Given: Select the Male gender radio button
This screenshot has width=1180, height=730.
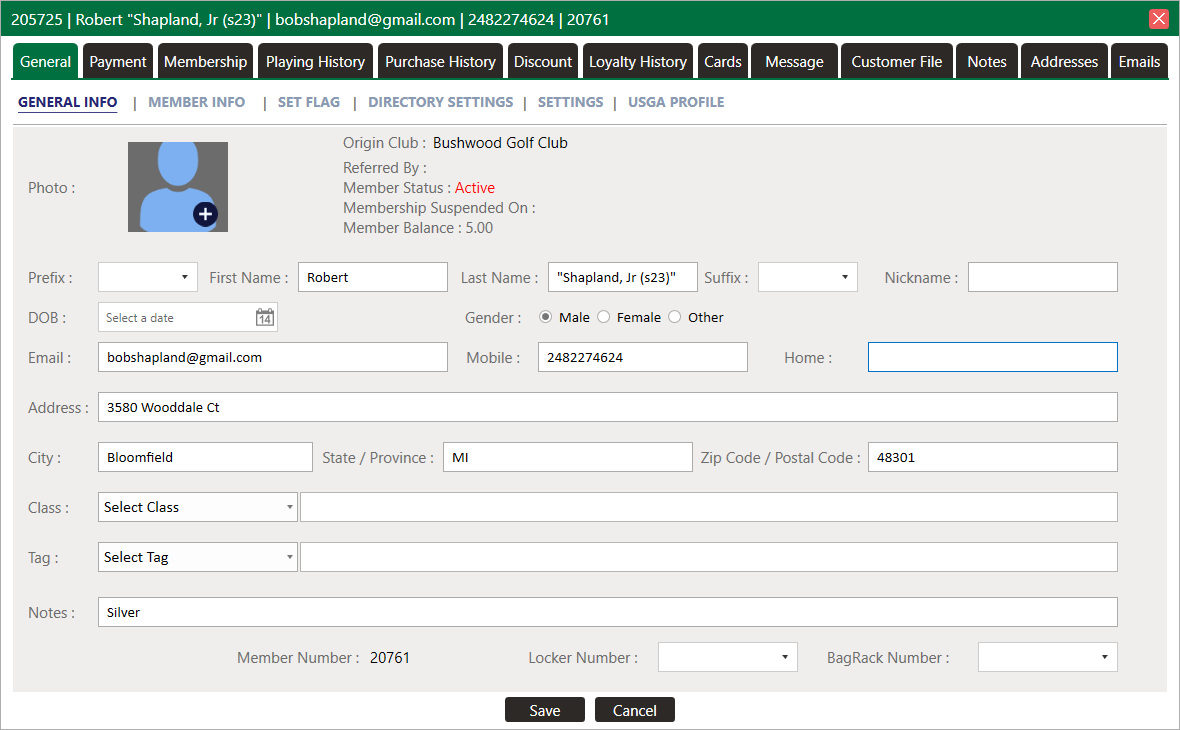Looking at the screenshot, I should 546,317.
